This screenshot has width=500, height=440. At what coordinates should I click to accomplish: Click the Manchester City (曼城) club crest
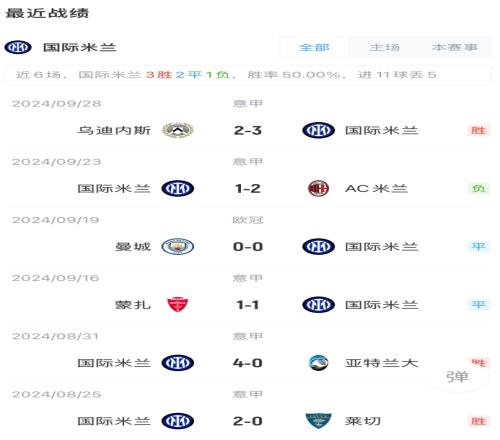click(178, 247)
